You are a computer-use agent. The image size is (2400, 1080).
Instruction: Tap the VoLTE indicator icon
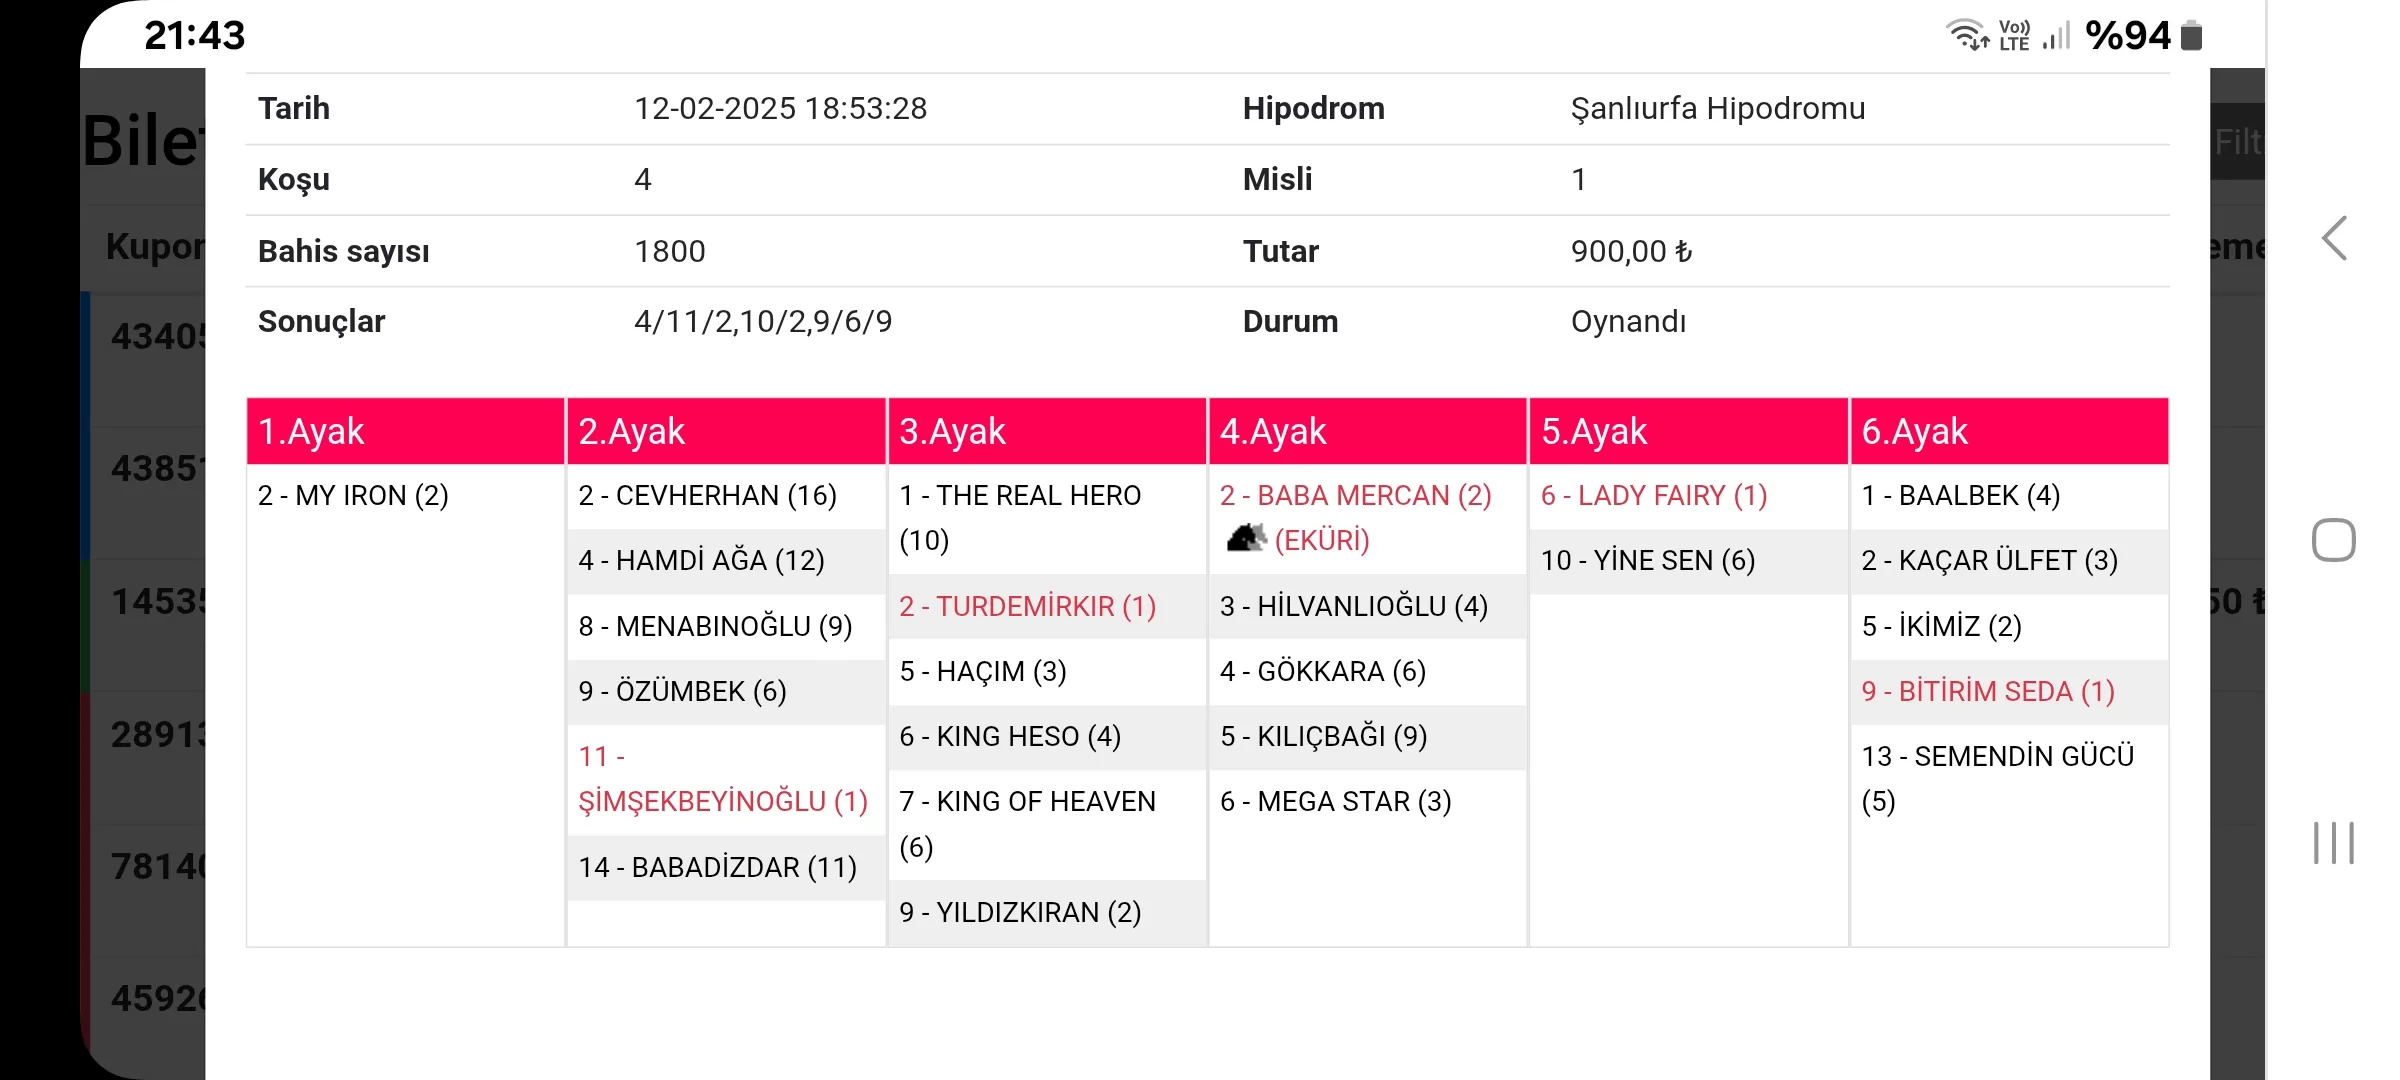pos(2014,35)
